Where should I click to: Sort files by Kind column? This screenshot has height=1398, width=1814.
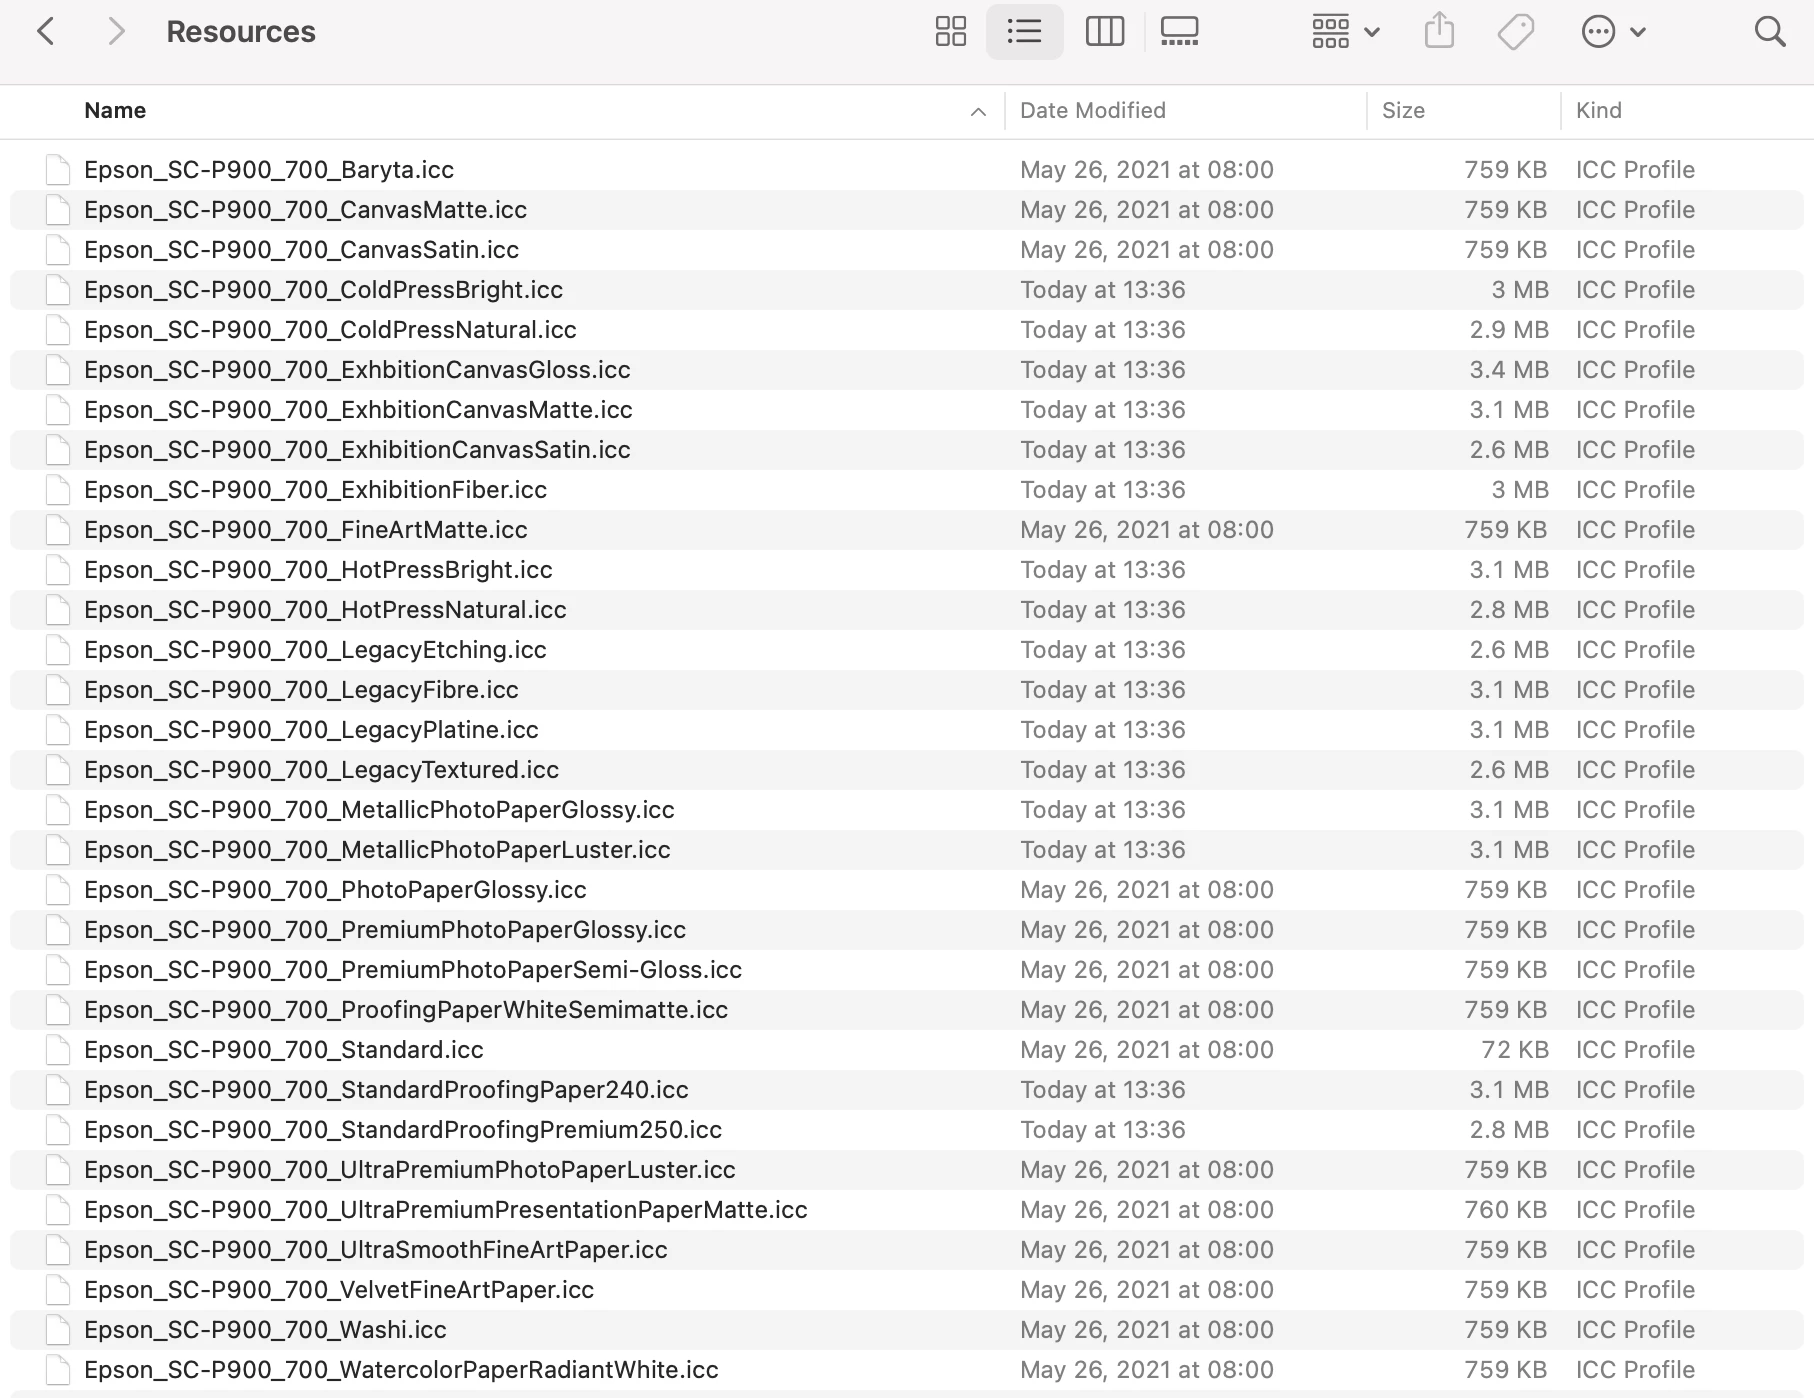pos(1599,111)
